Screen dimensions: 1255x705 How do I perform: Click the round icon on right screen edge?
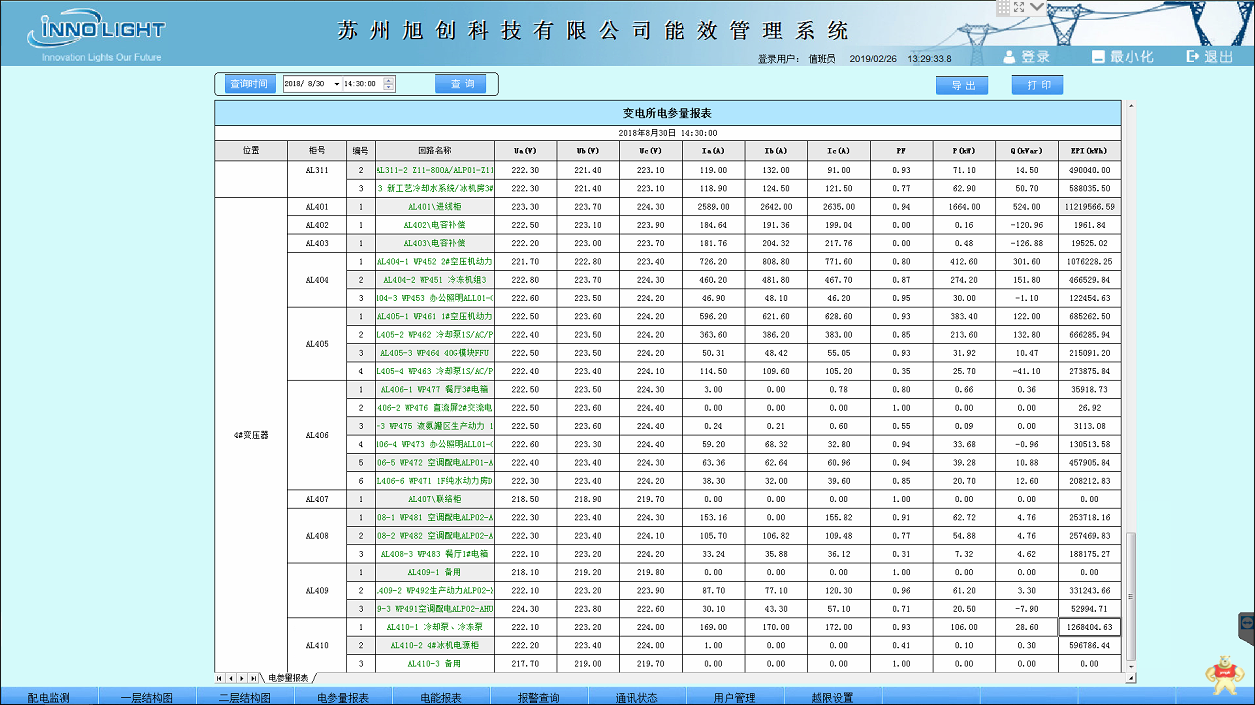coord(1247,622)
